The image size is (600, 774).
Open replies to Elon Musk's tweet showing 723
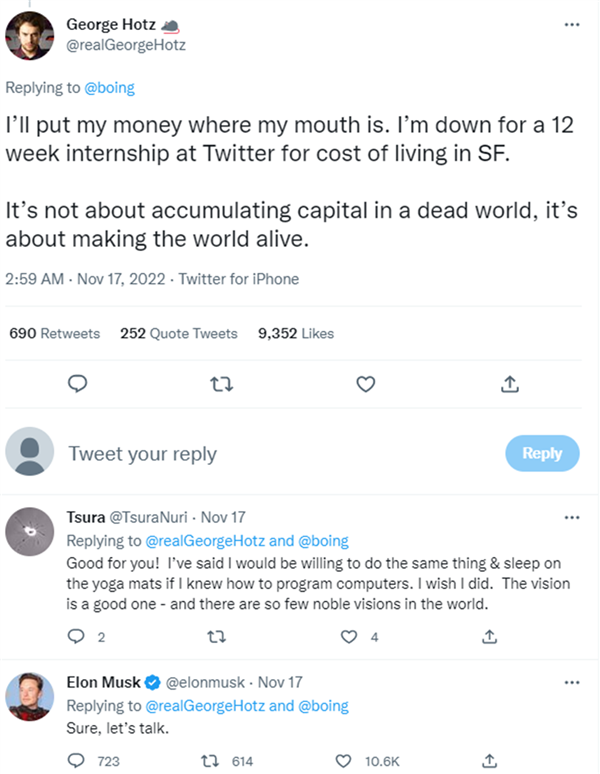pos(75,761)
